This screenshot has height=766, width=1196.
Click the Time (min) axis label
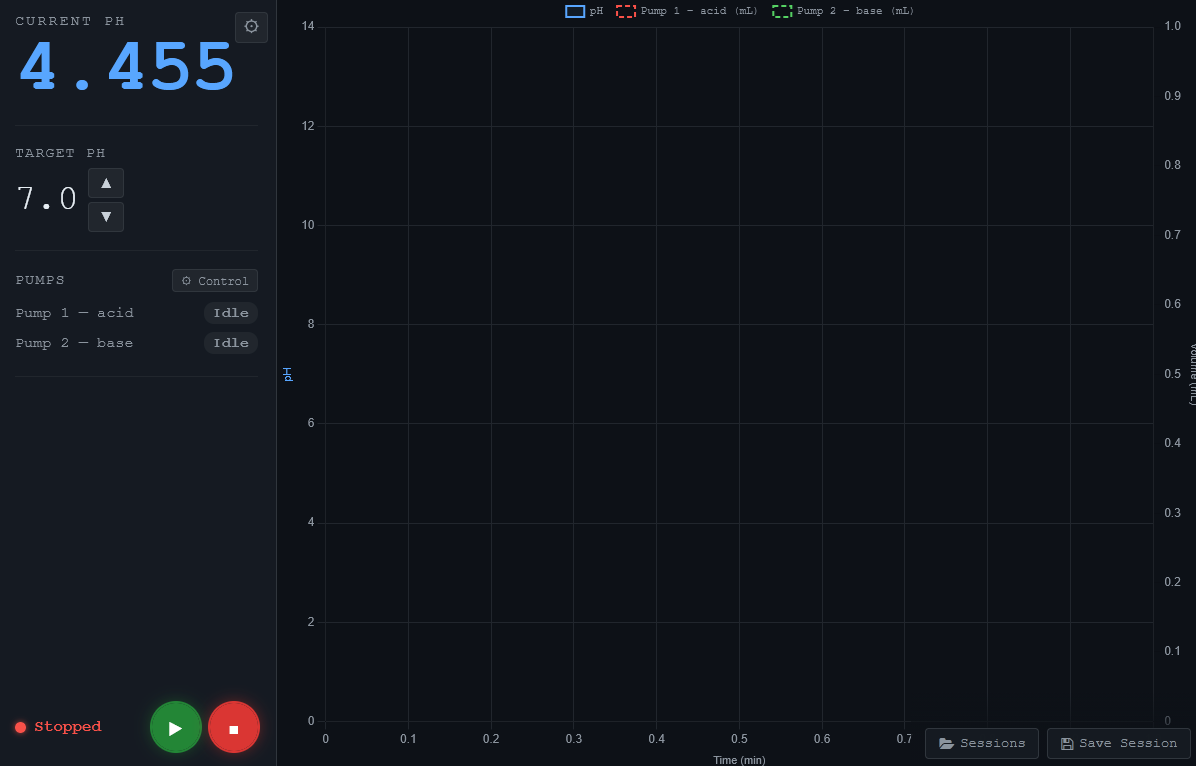pyautogui.click(x=739, y=760)
